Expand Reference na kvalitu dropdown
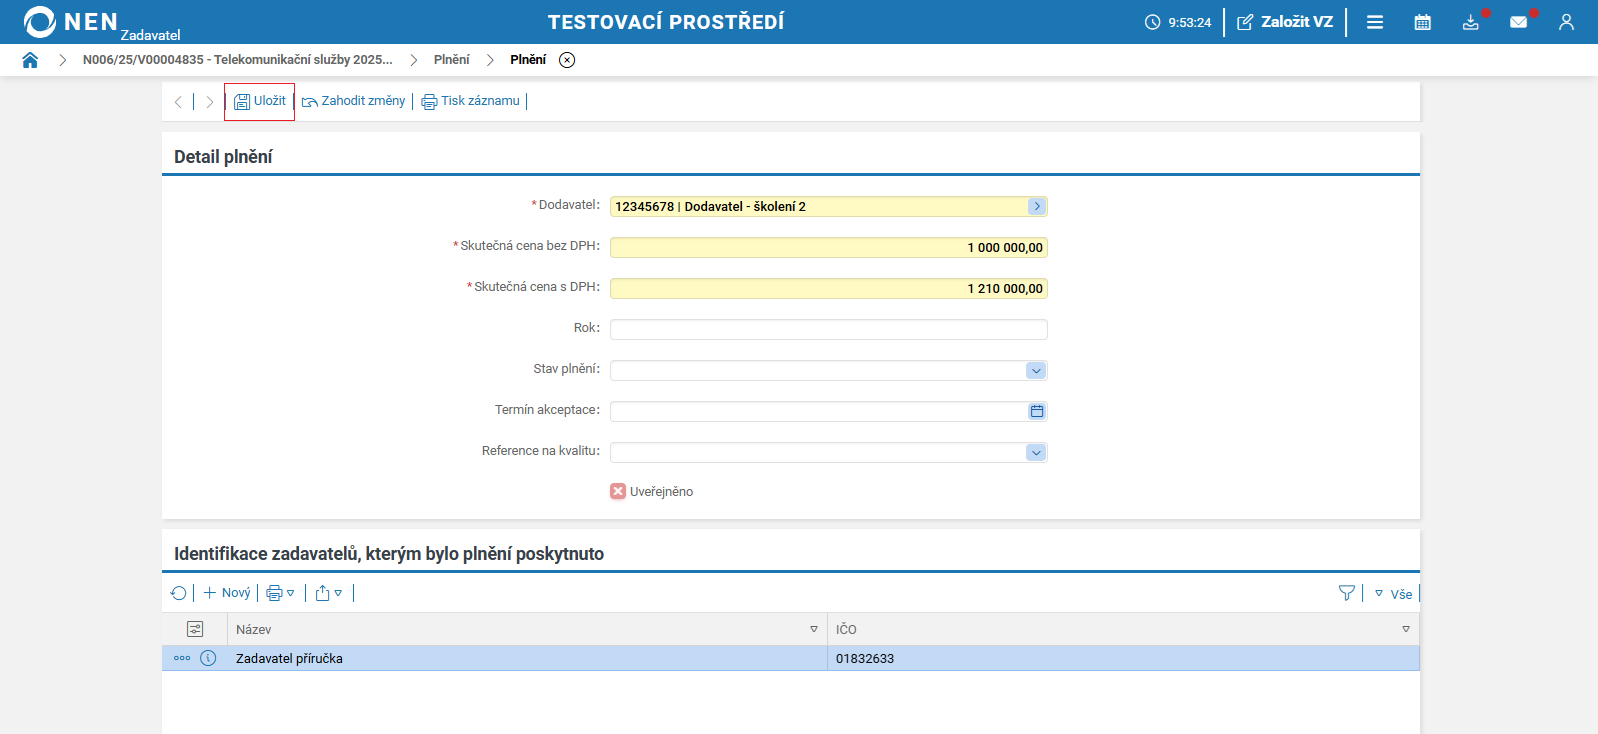Viewport: 1598px width, 734px height. [1036, 453]
